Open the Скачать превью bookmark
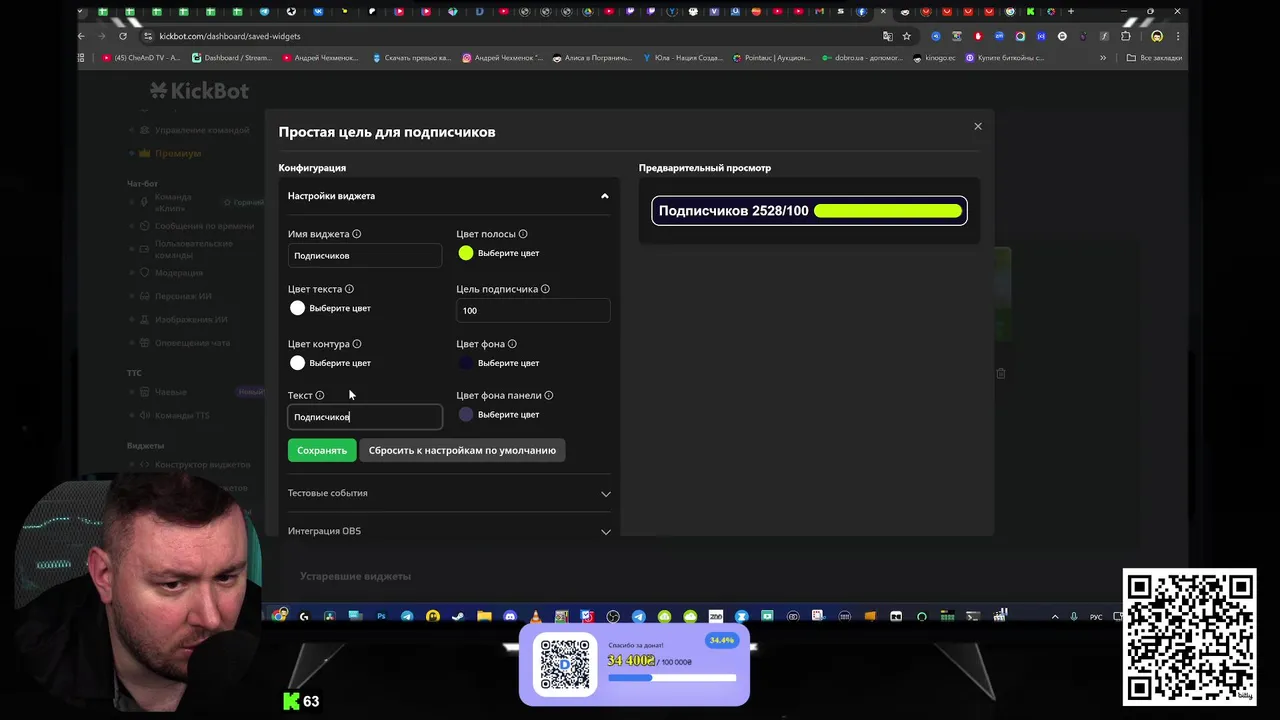 tap(412, 58)
